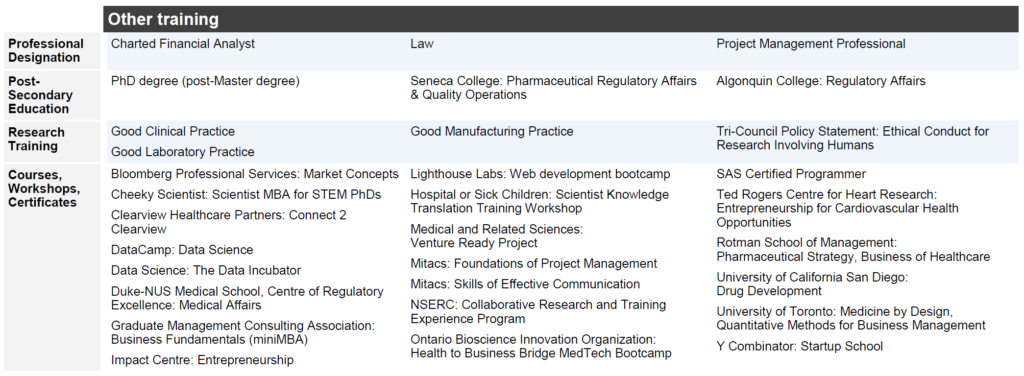The height and width of the screenshot is (376, 1024).
Task: Click Project Management Professional entry
Action: pos(810,44)
